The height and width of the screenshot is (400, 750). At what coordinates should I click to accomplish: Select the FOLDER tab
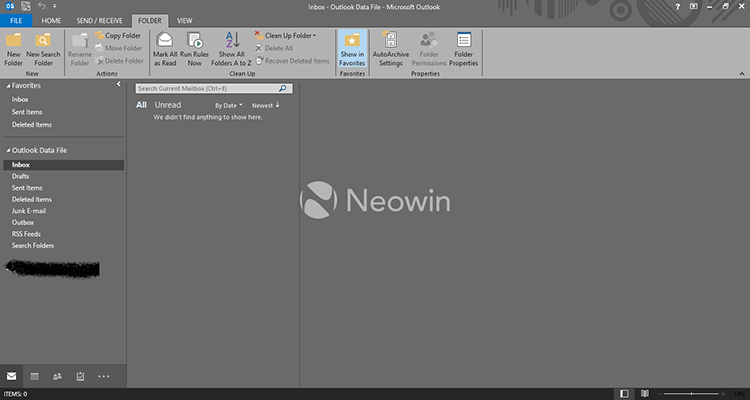(150, 21)
